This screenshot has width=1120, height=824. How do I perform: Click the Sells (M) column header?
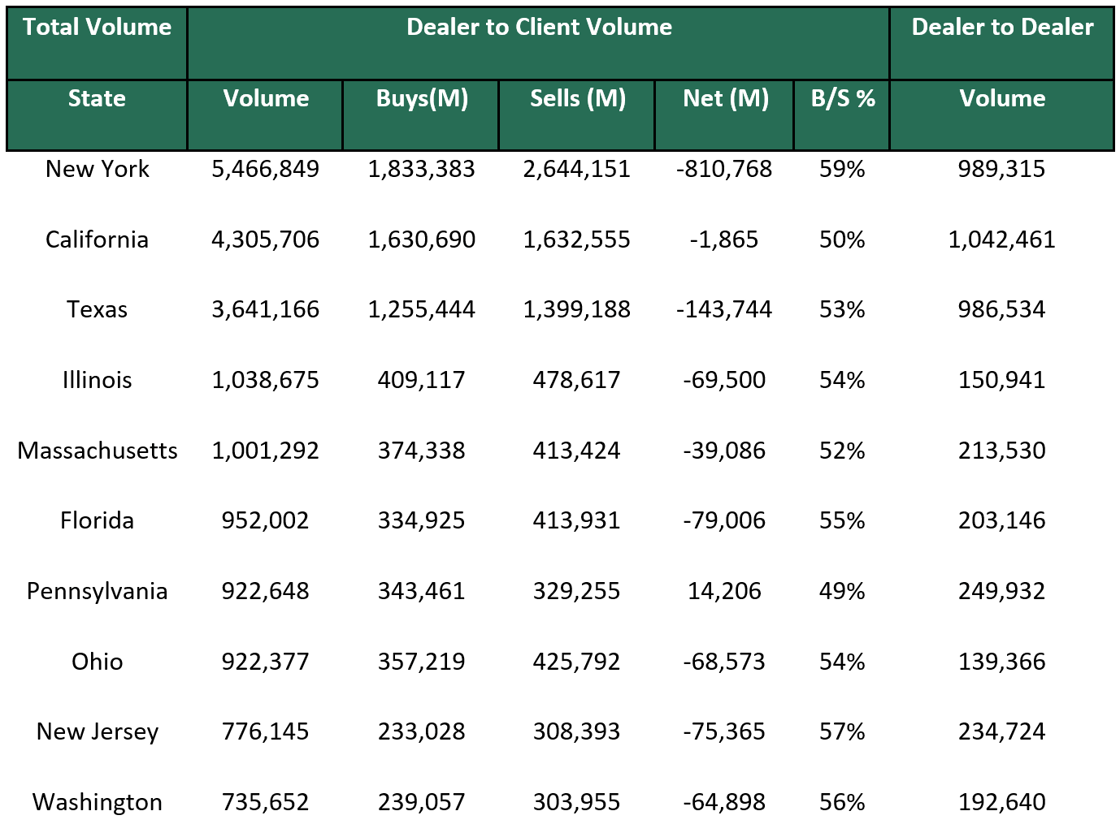[576, 98]
